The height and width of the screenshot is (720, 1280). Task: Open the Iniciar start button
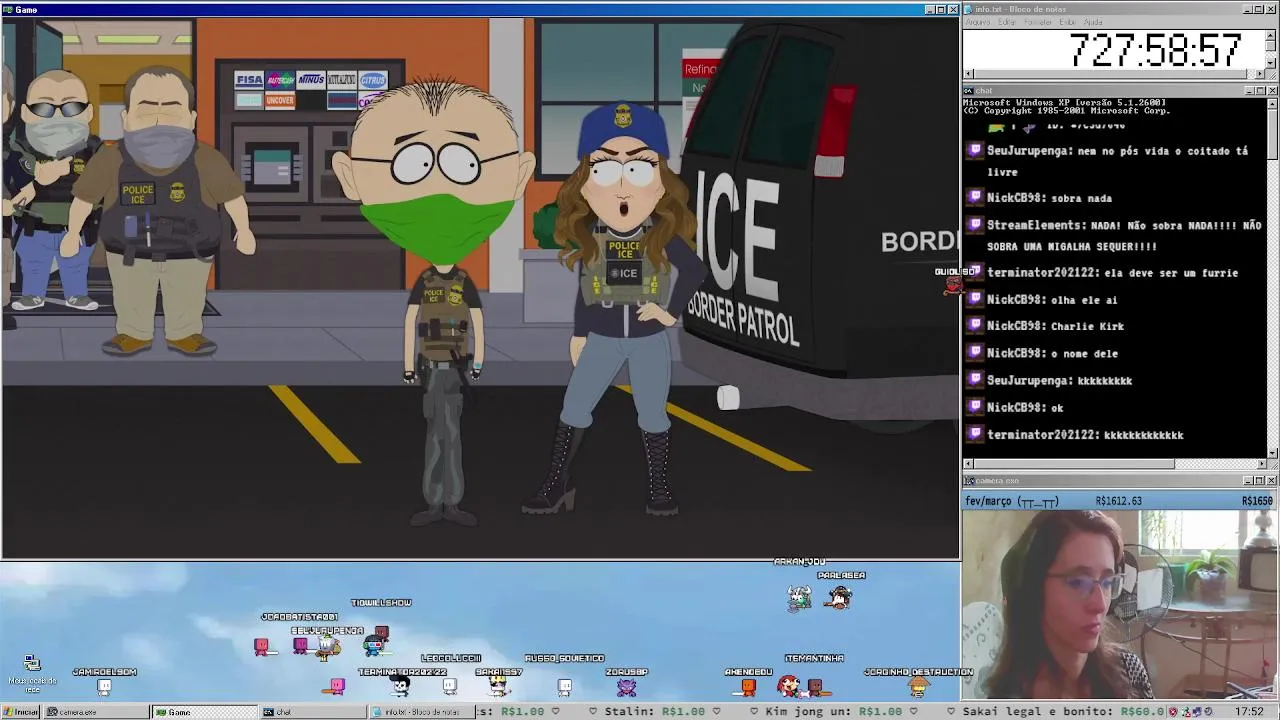click(x=22, y=712)
